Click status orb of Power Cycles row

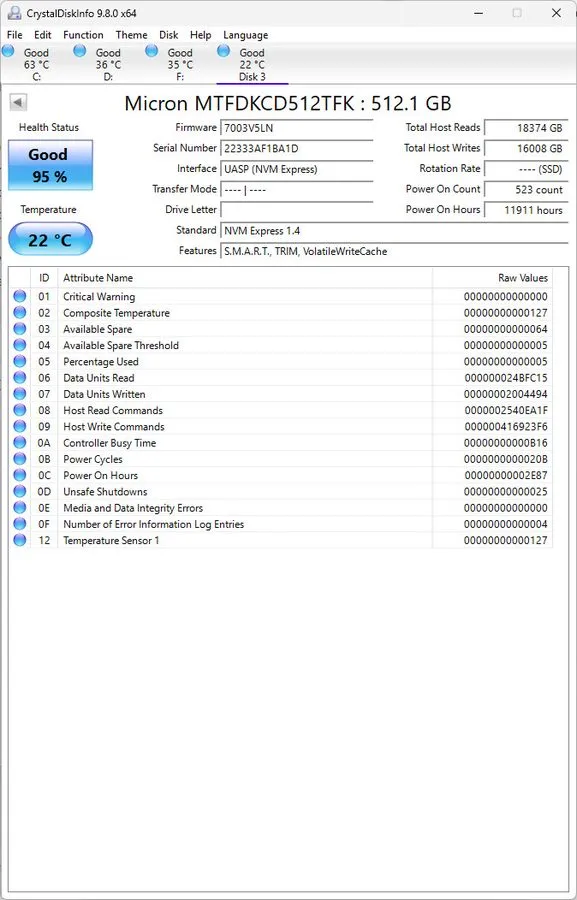(x=20, y=459)
